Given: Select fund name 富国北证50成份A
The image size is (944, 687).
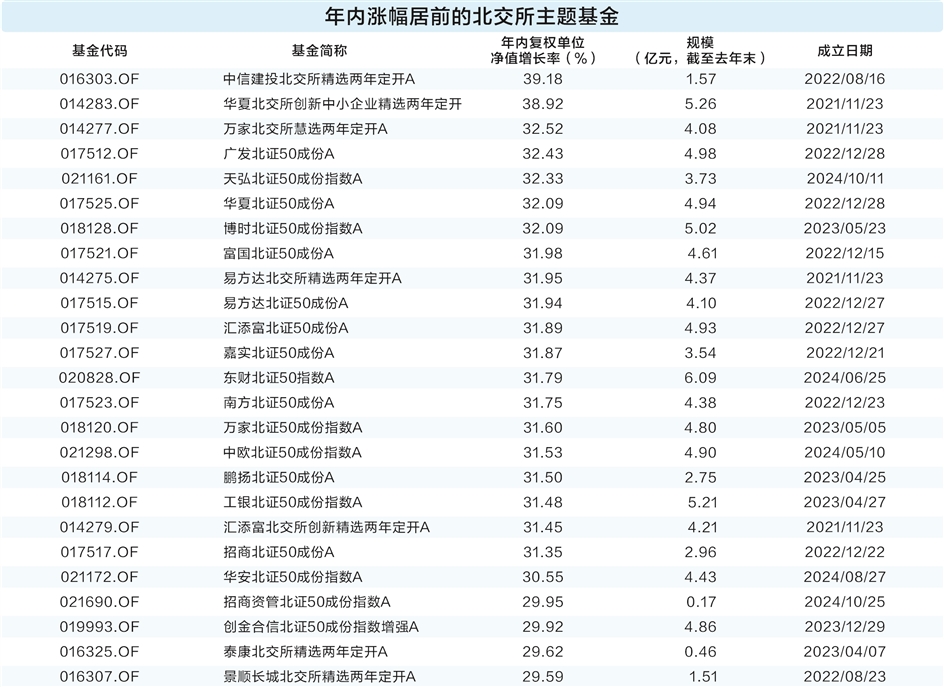Looking at the screenshot, I should click(x=279, y=253).
